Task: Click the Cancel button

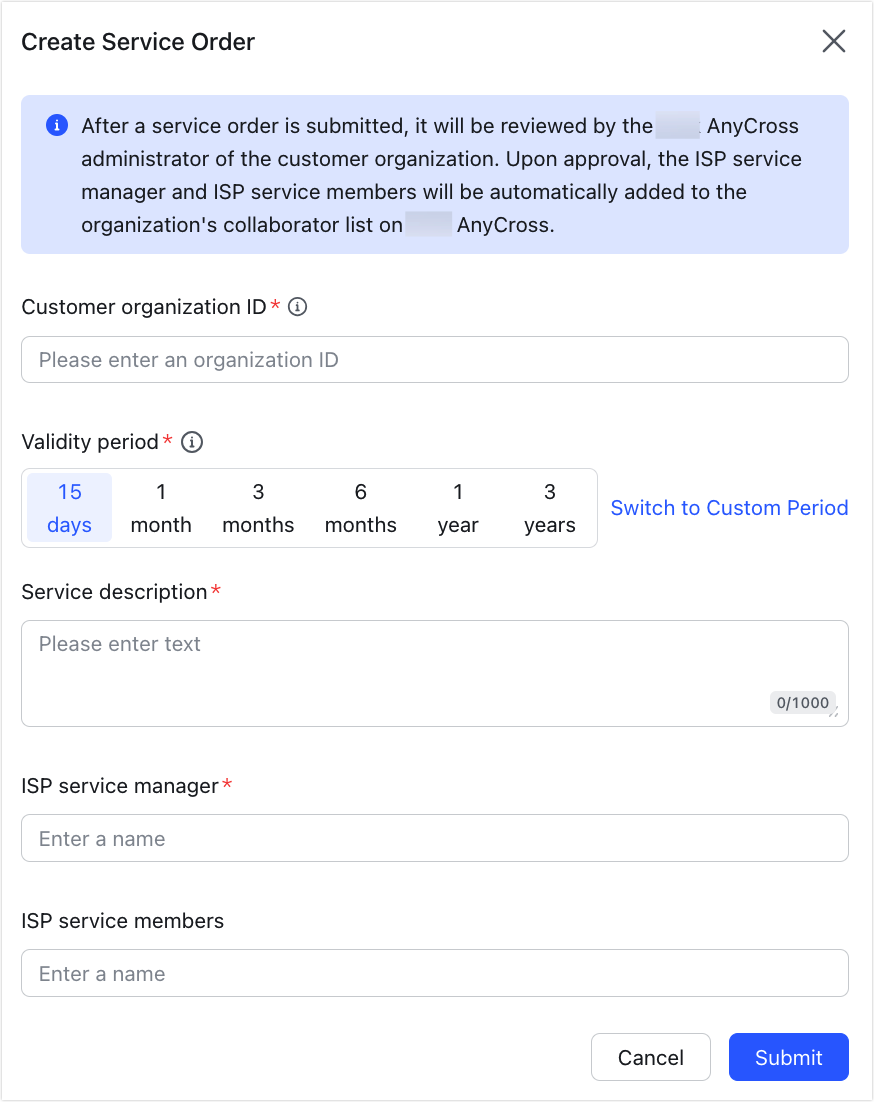Action: (650, 1057)
